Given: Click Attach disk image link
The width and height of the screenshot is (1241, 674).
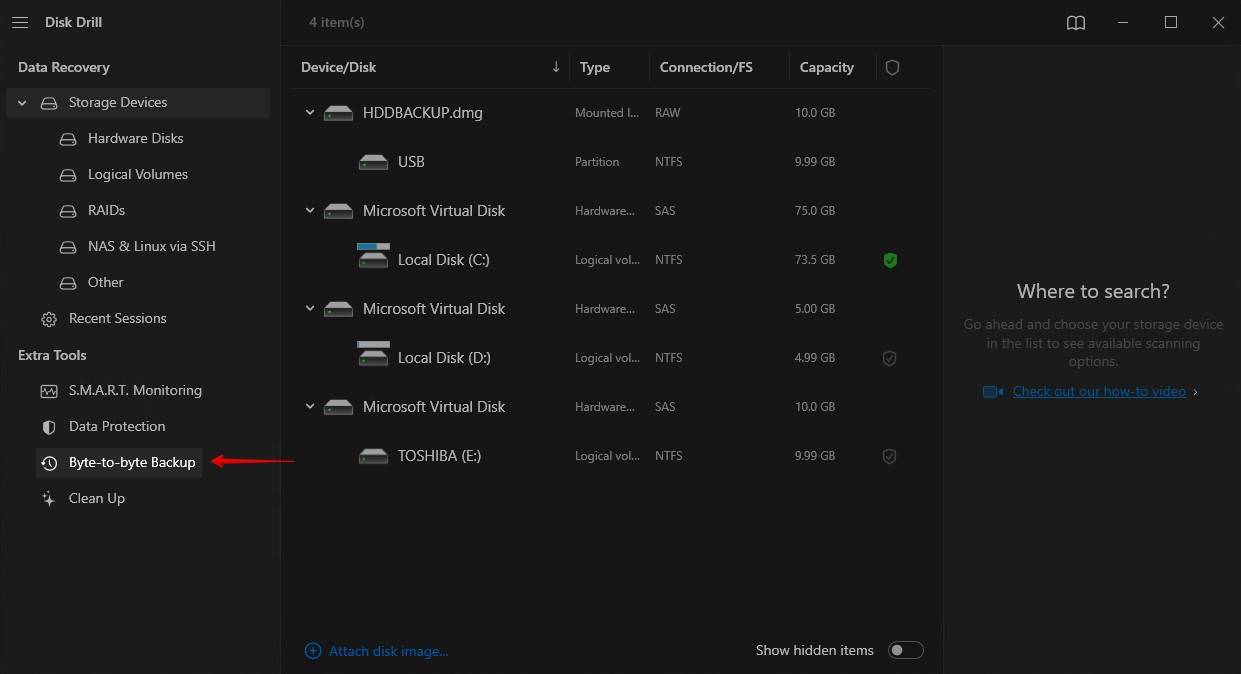Looking at the screenshot, I should click(x=388, y=651).
